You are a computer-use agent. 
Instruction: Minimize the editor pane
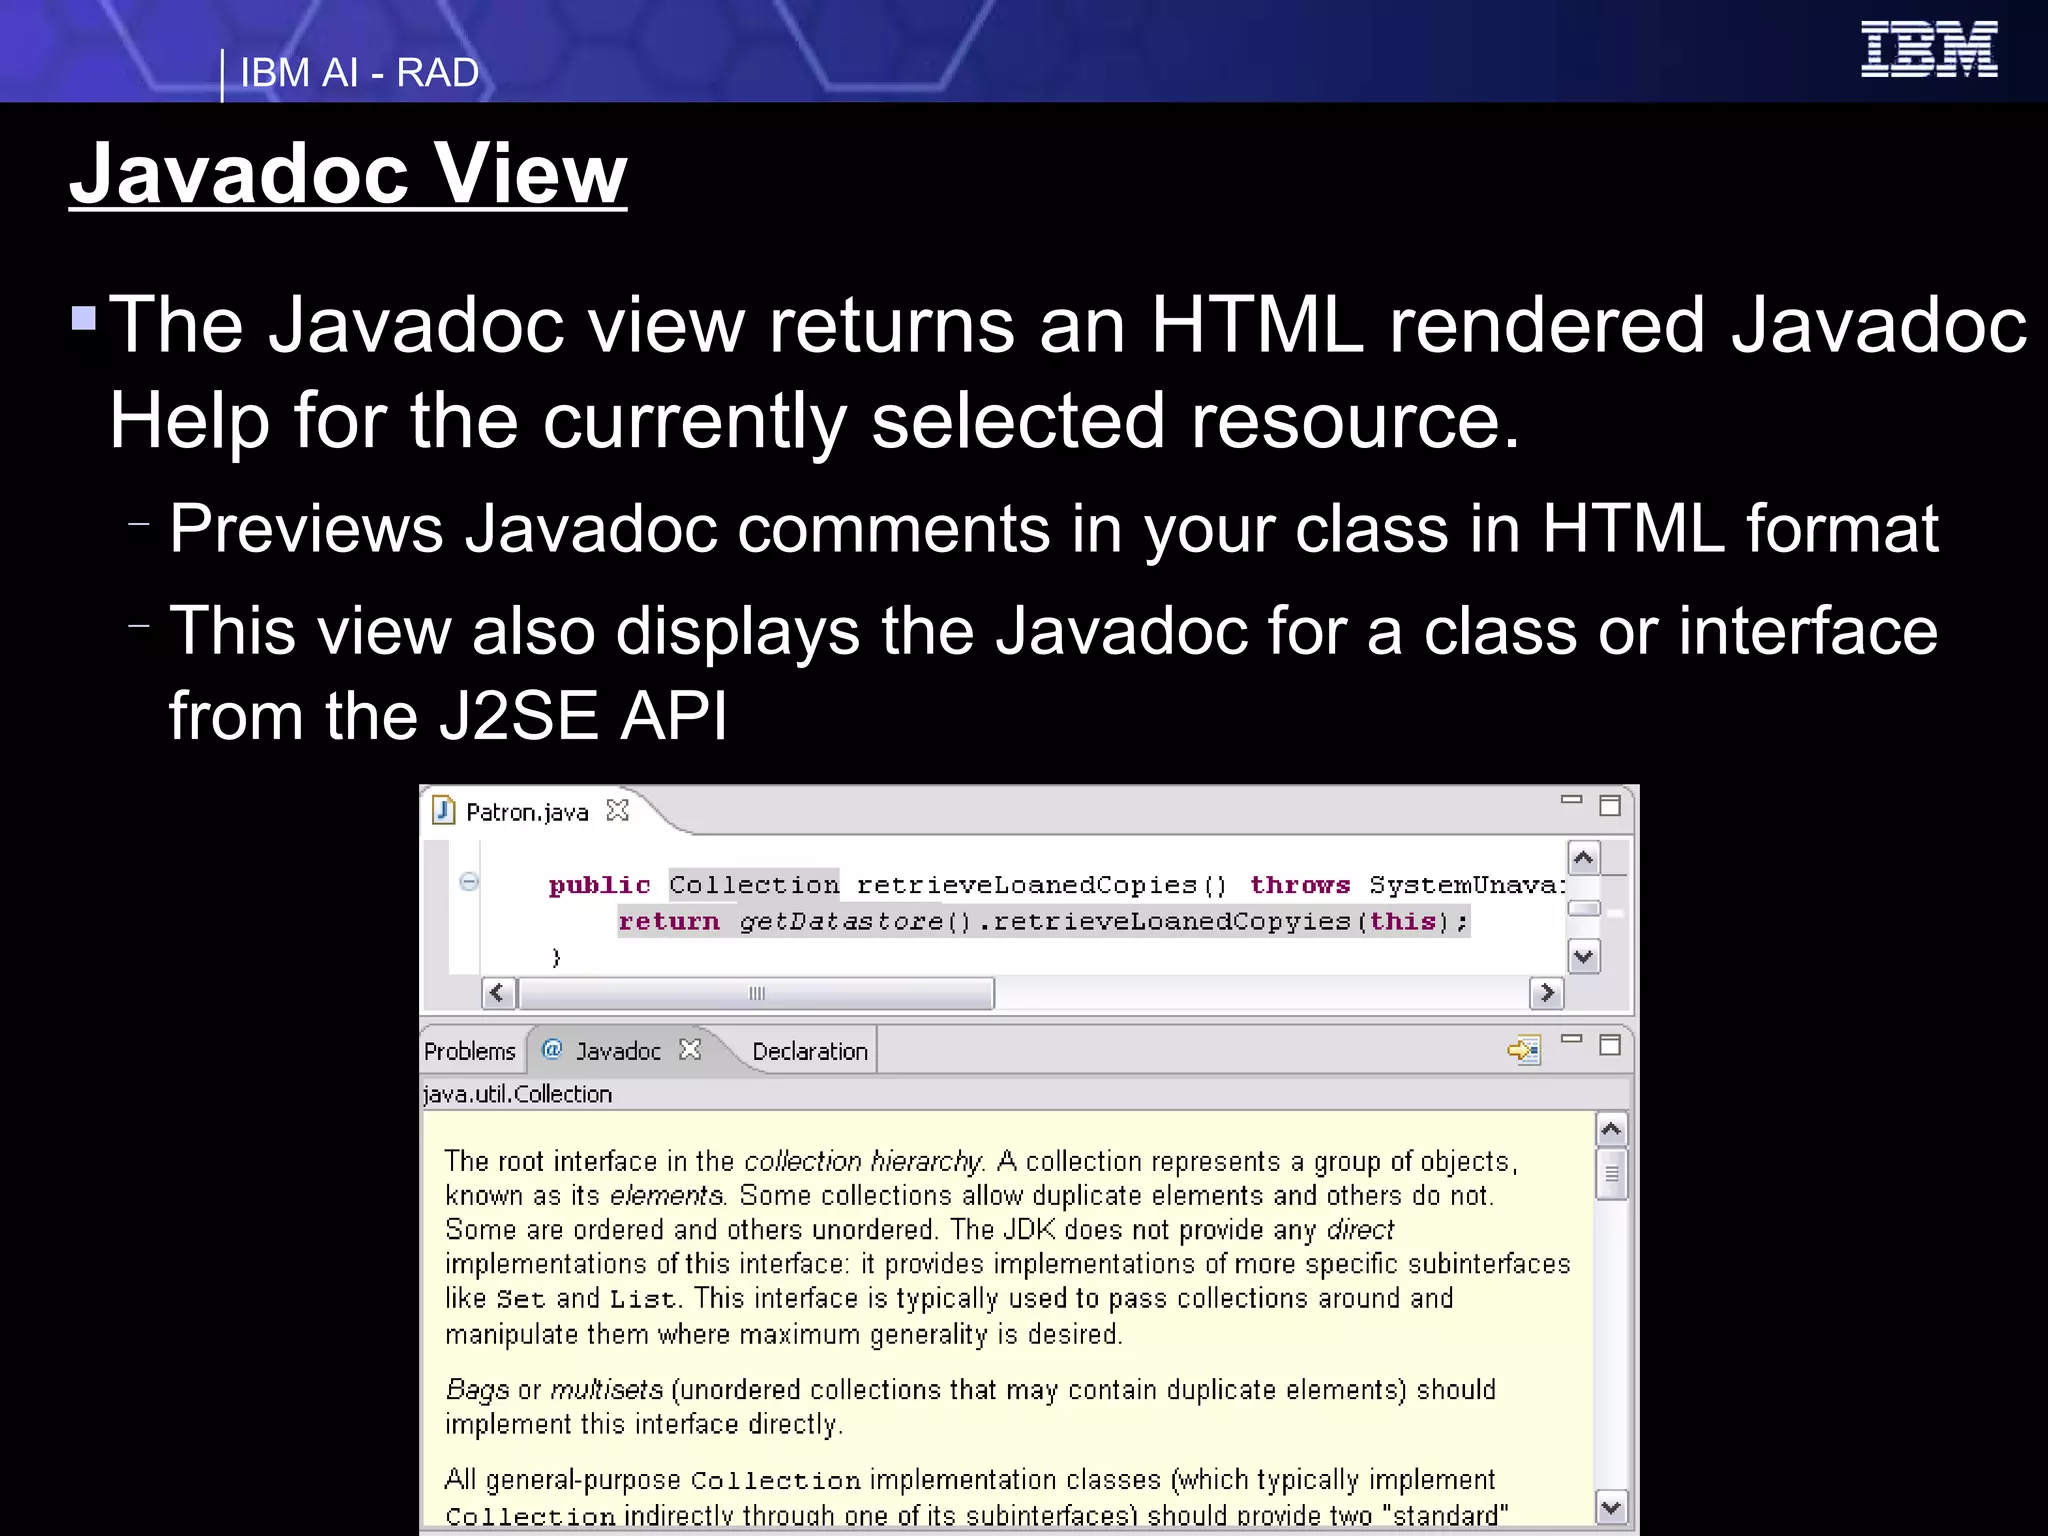1572,800
